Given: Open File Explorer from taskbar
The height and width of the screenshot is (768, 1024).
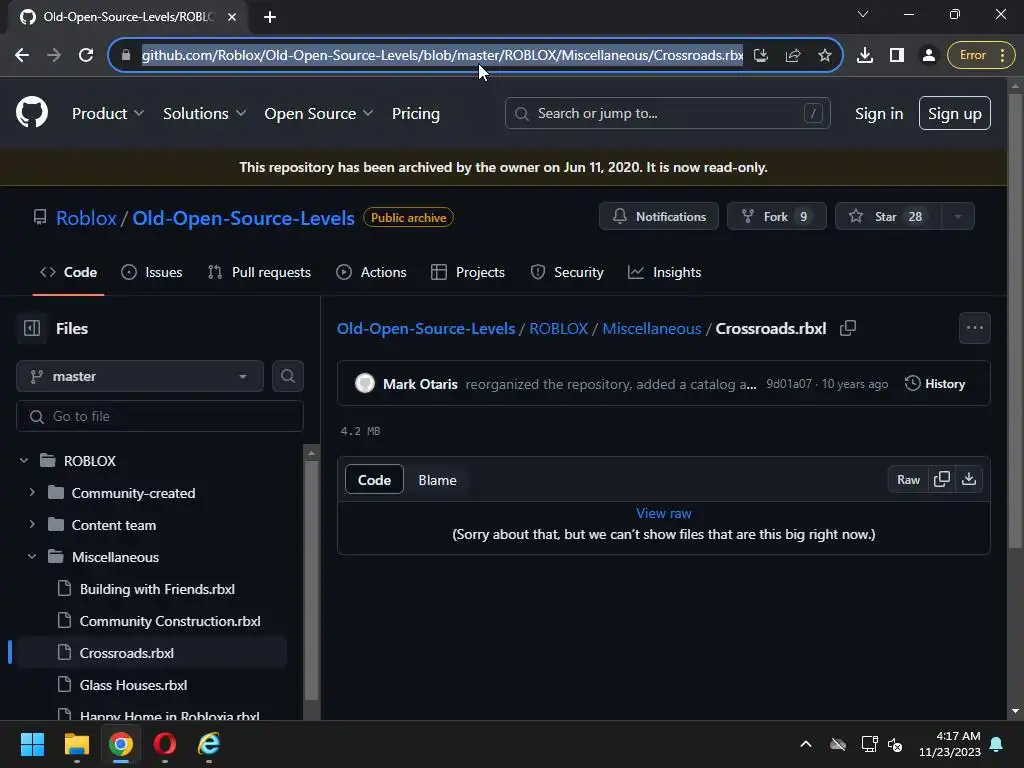Looking at the screenshot, I should (x=76, y=744).
